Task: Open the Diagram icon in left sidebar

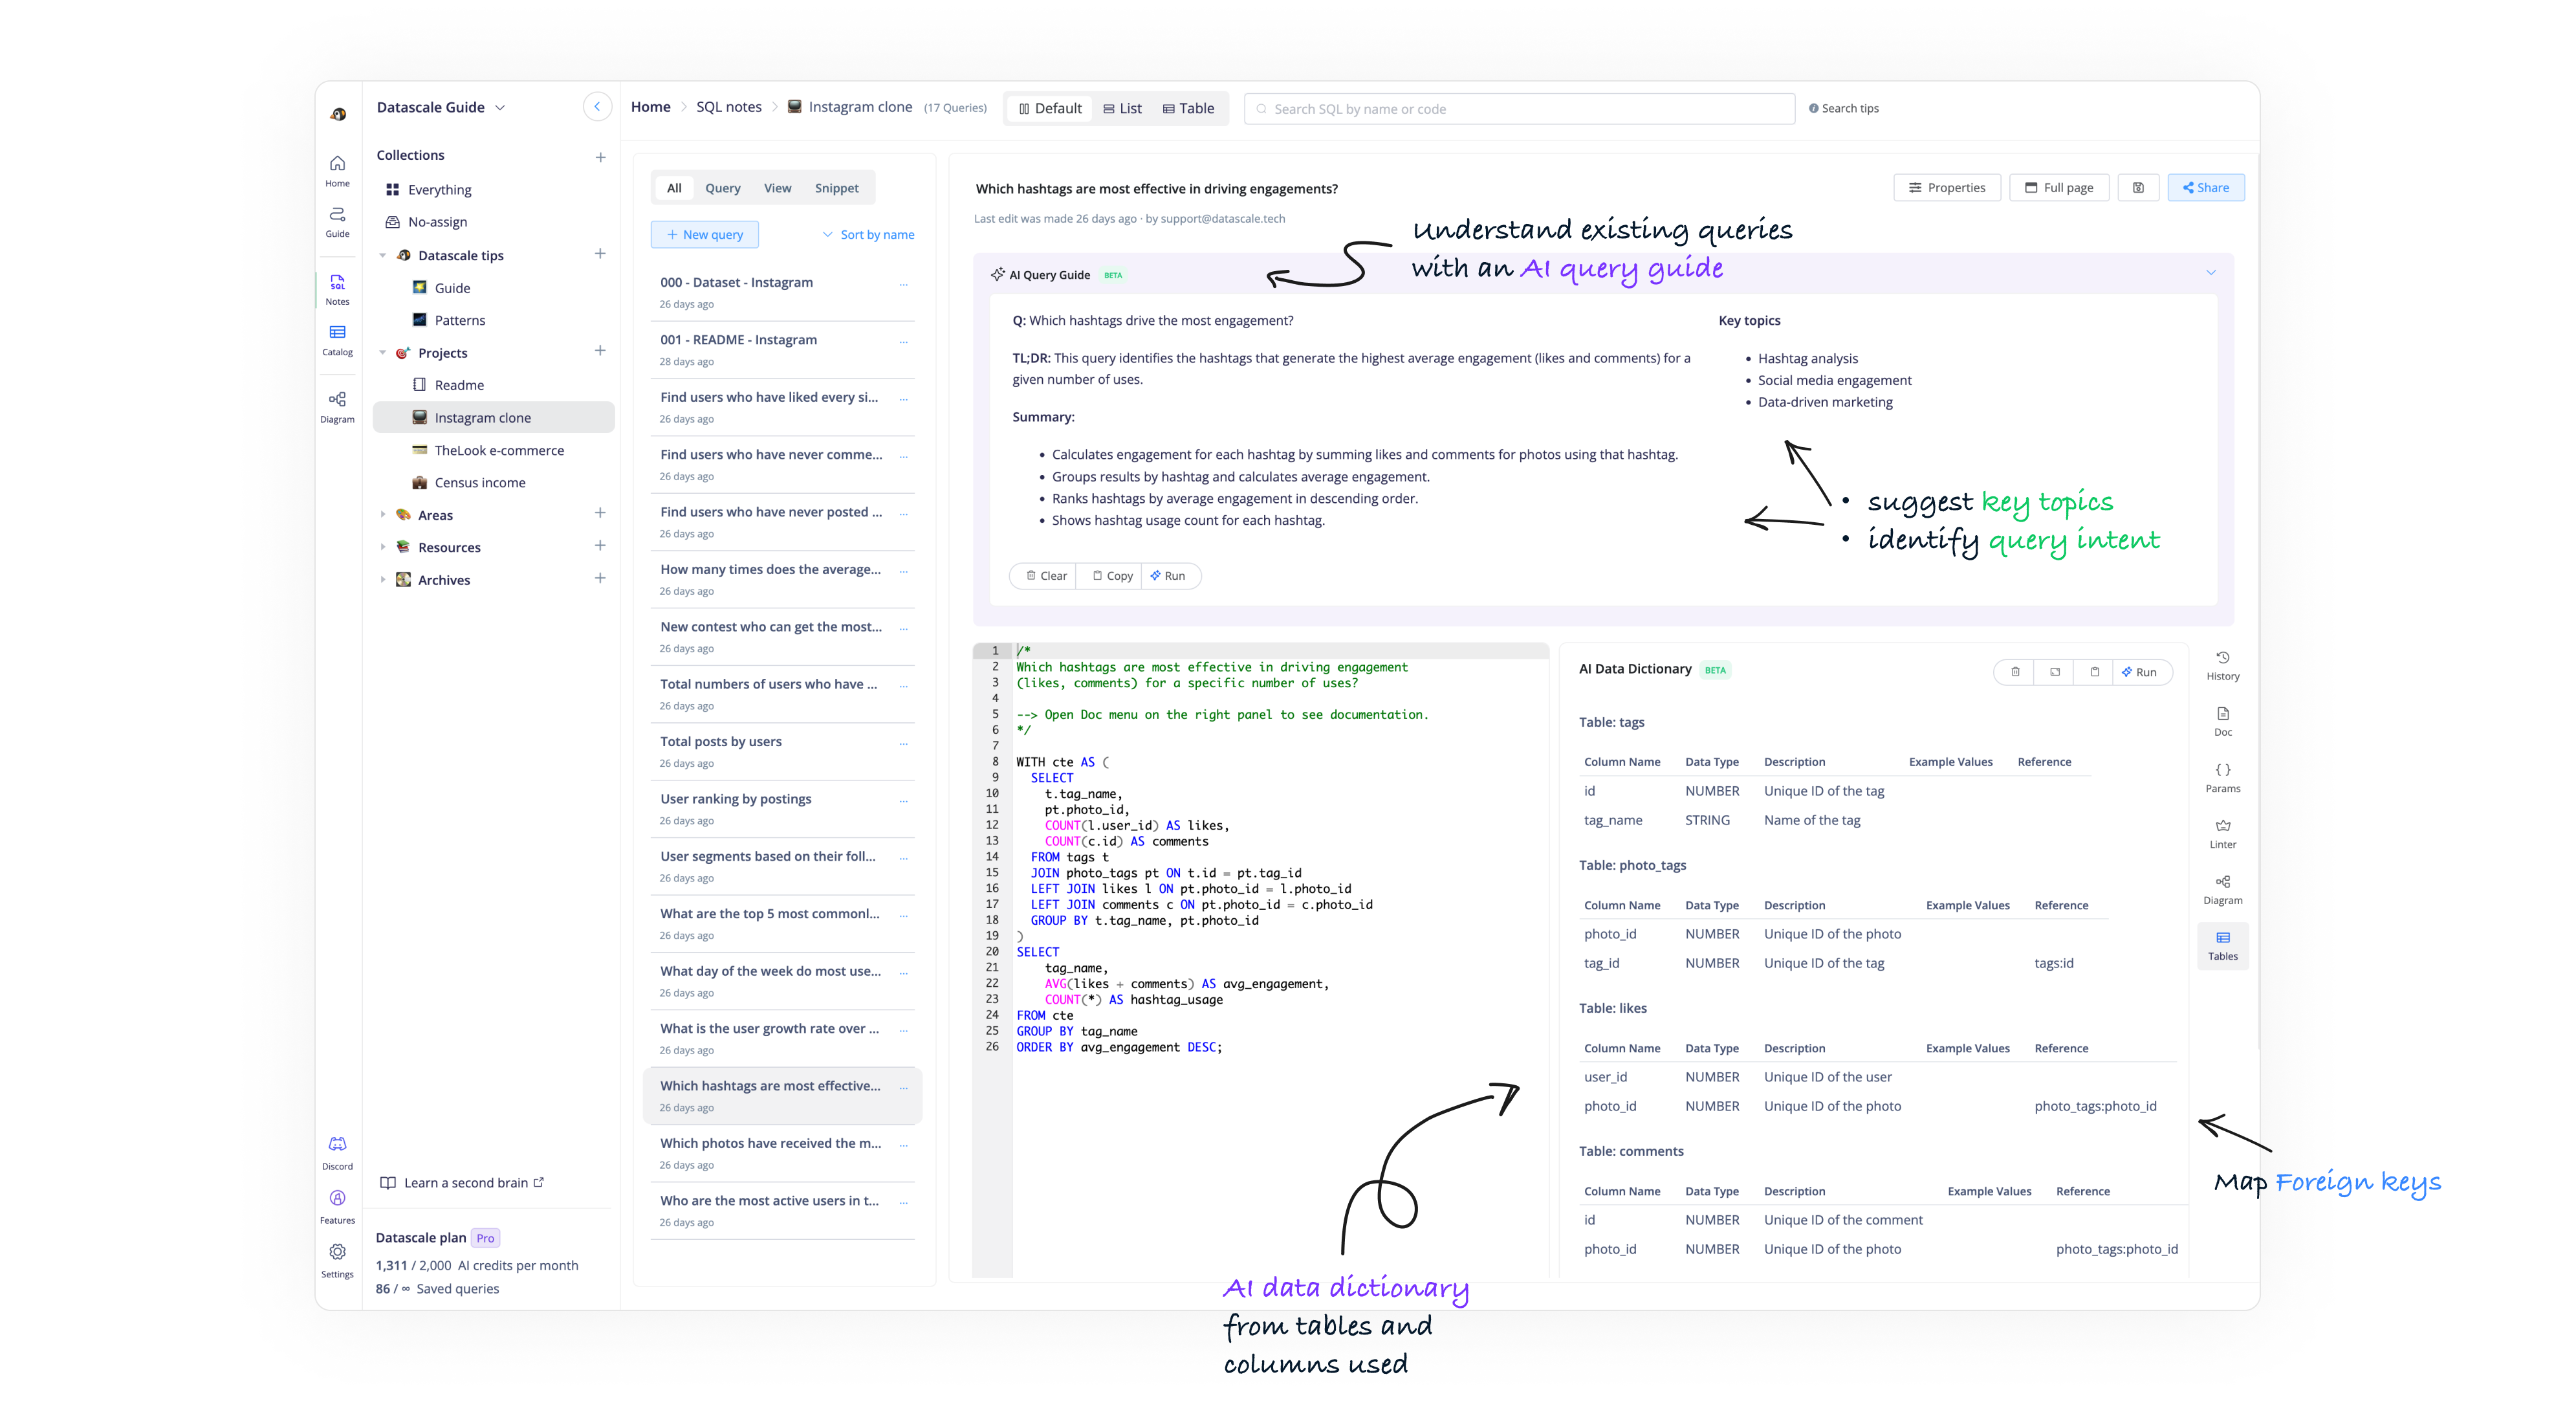Action: (337, 406)
